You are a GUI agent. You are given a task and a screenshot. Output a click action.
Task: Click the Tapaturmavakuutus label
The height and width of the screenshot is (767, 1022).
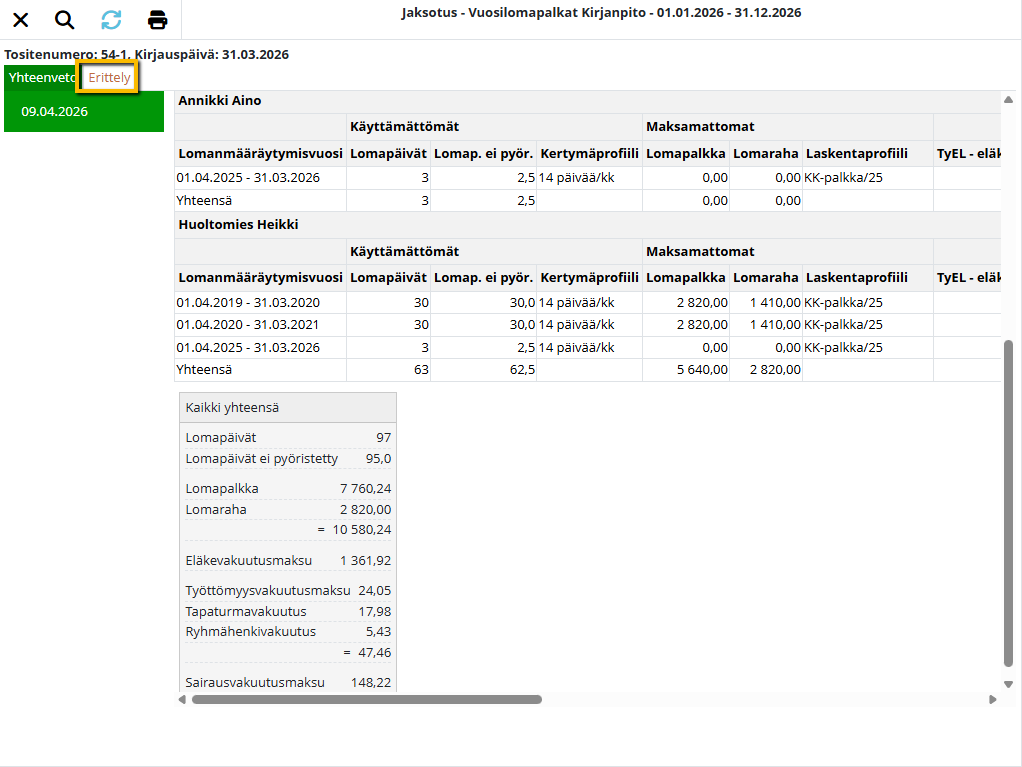(x=246, y=611)
